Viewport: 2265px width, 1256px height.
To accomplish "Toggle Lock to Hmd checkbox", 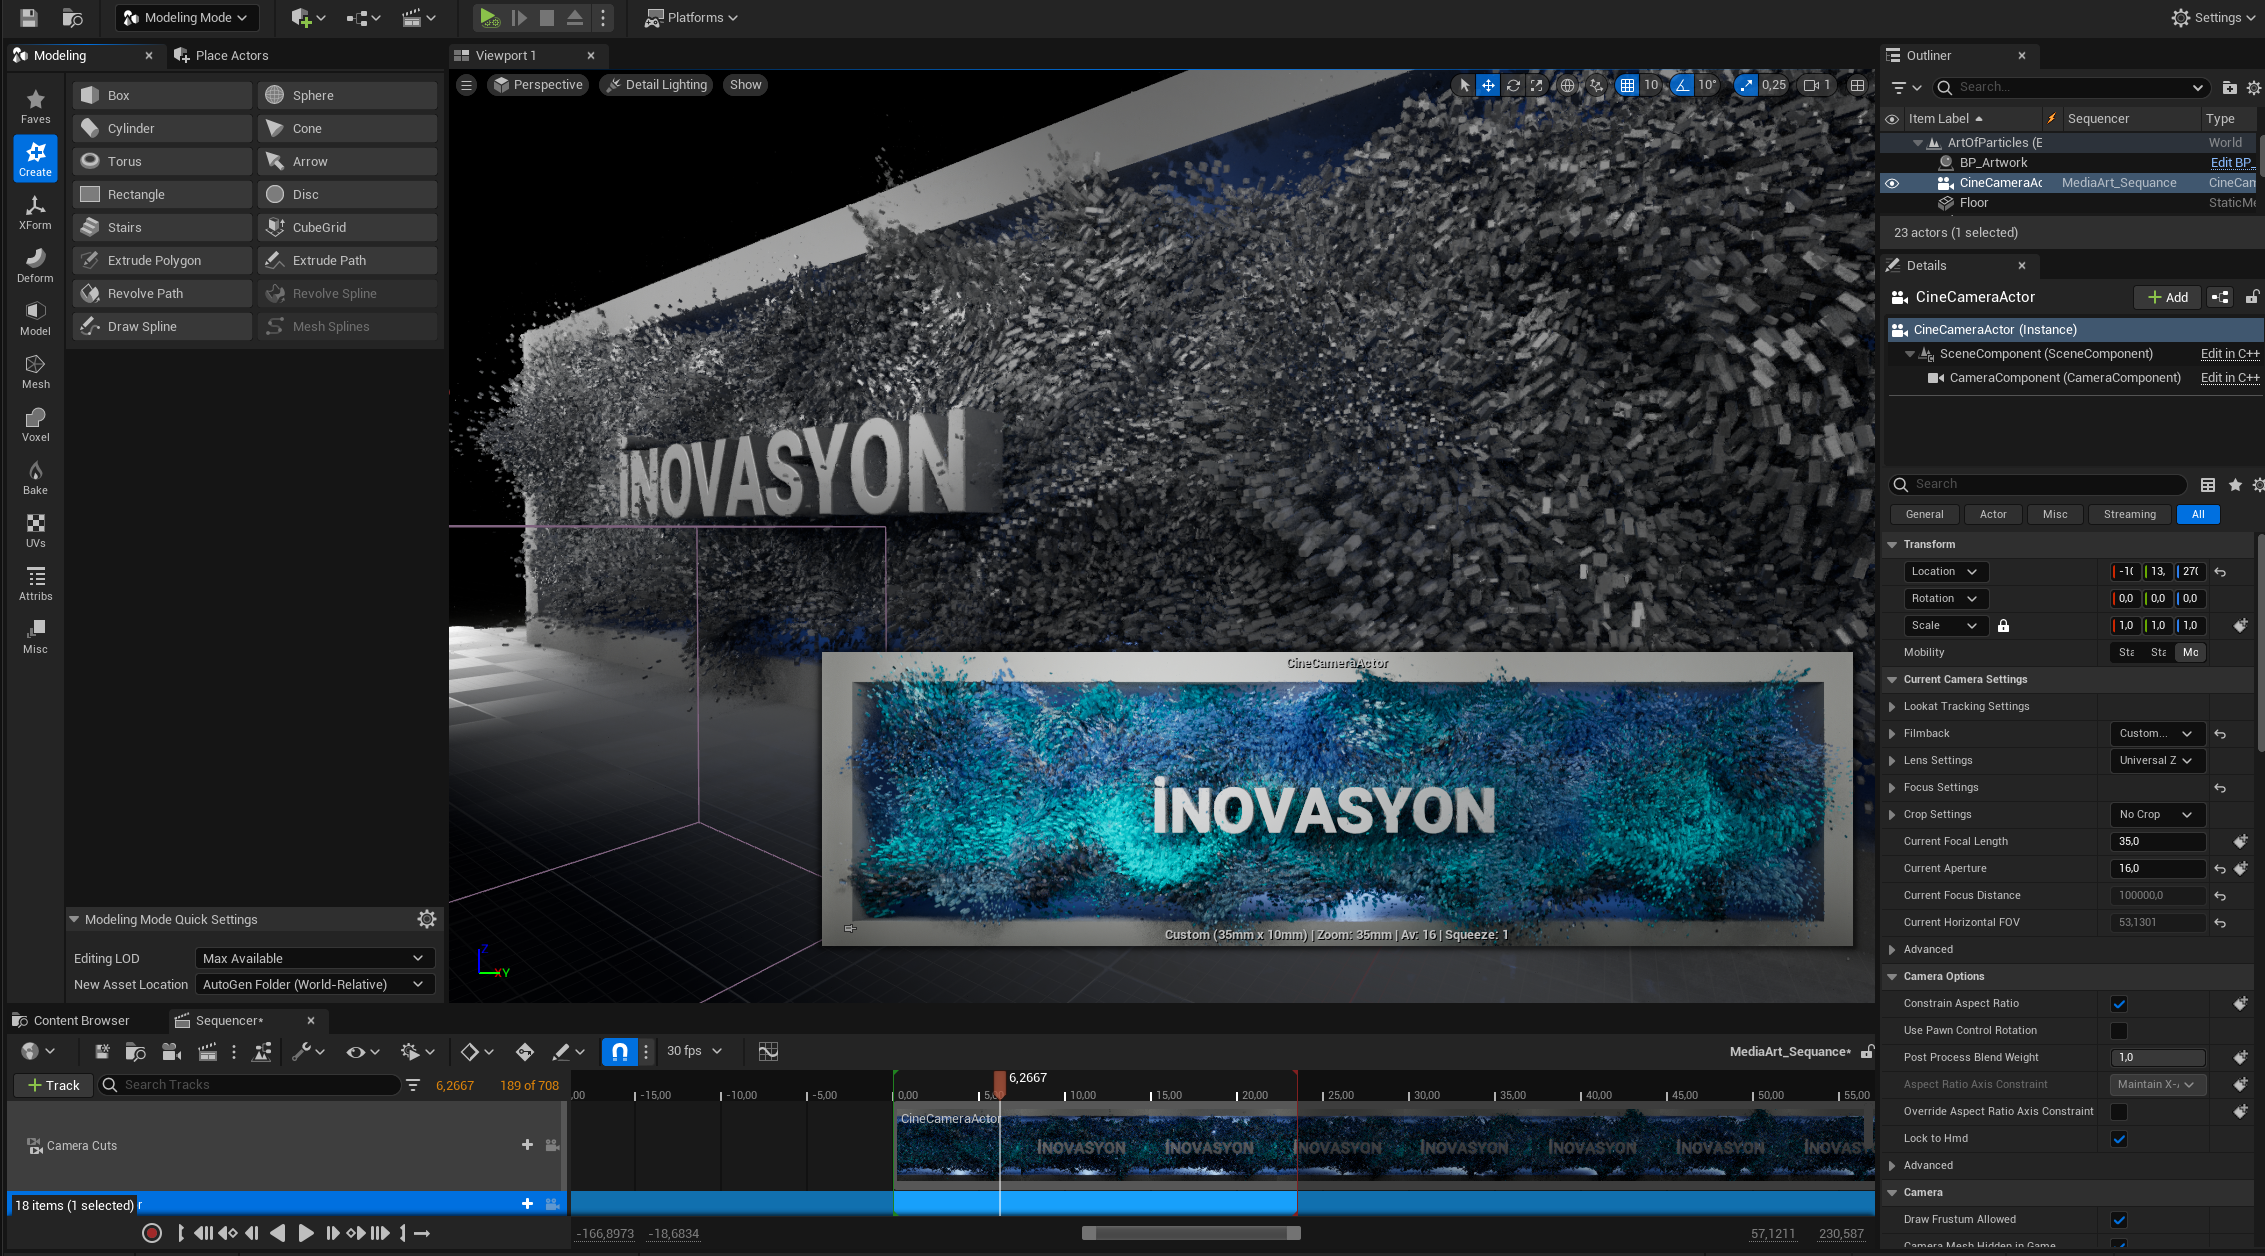I will [2119, 1139].
